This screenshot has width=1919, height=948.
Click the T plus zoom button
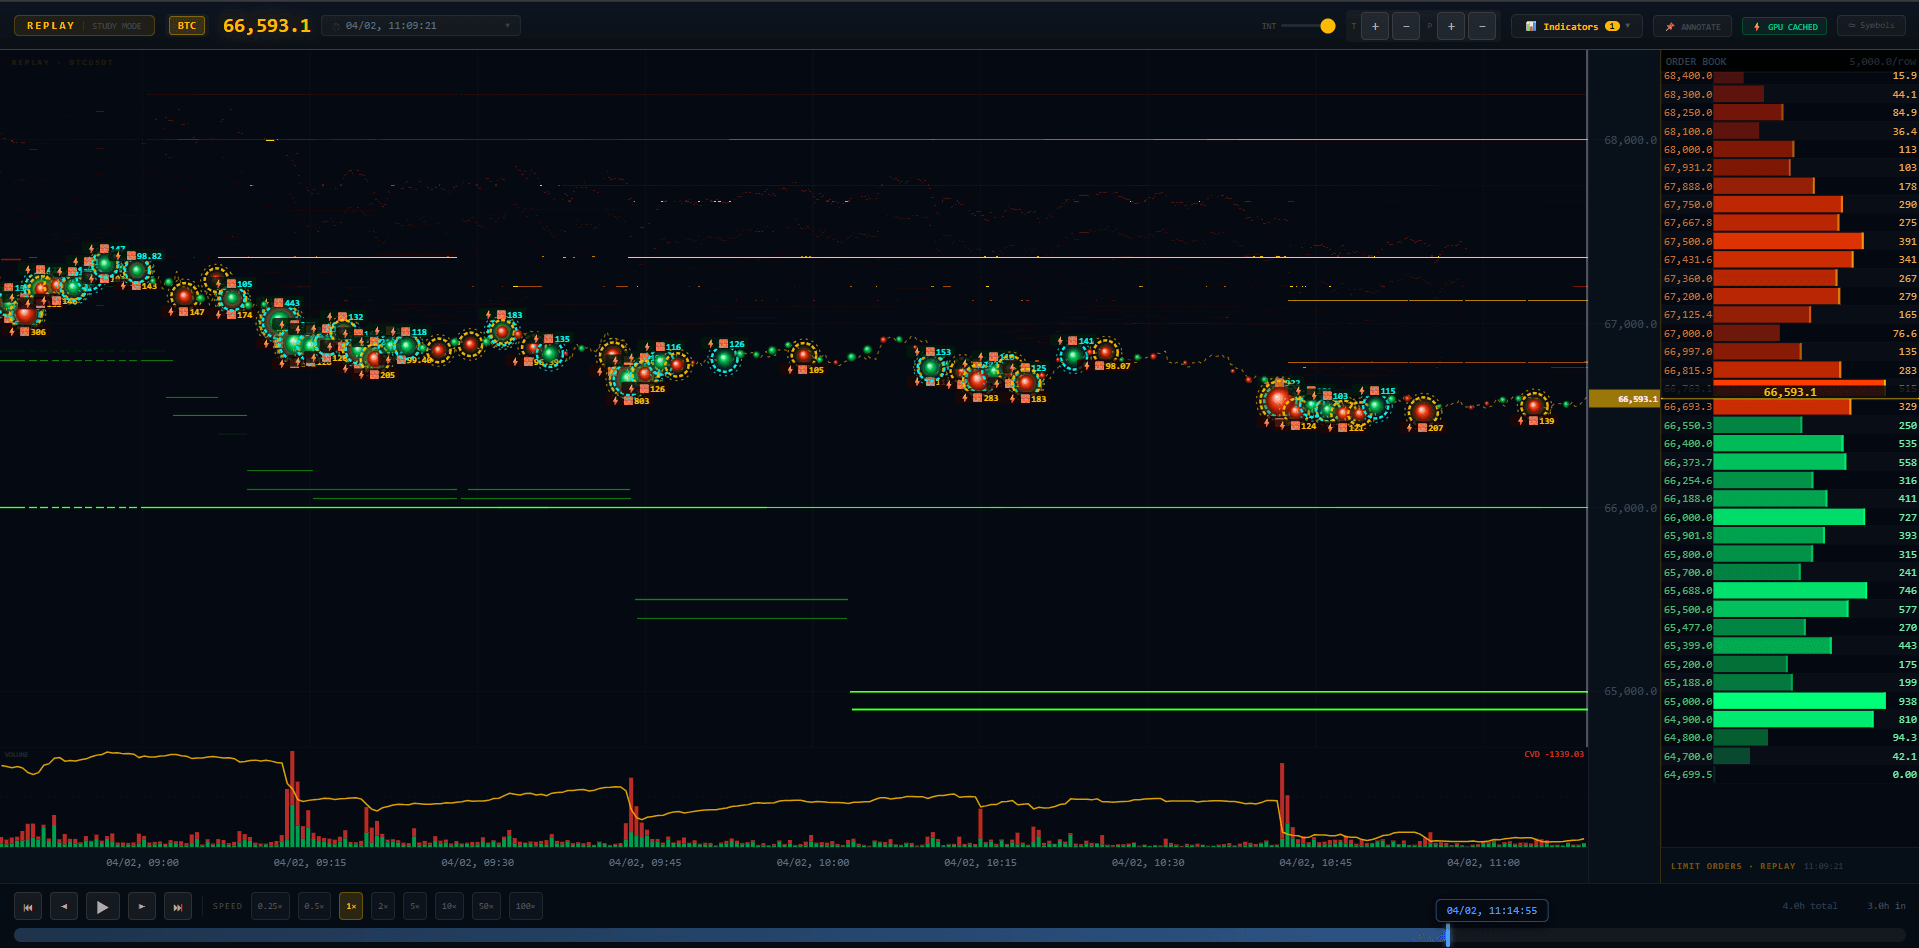(1375, 27)
